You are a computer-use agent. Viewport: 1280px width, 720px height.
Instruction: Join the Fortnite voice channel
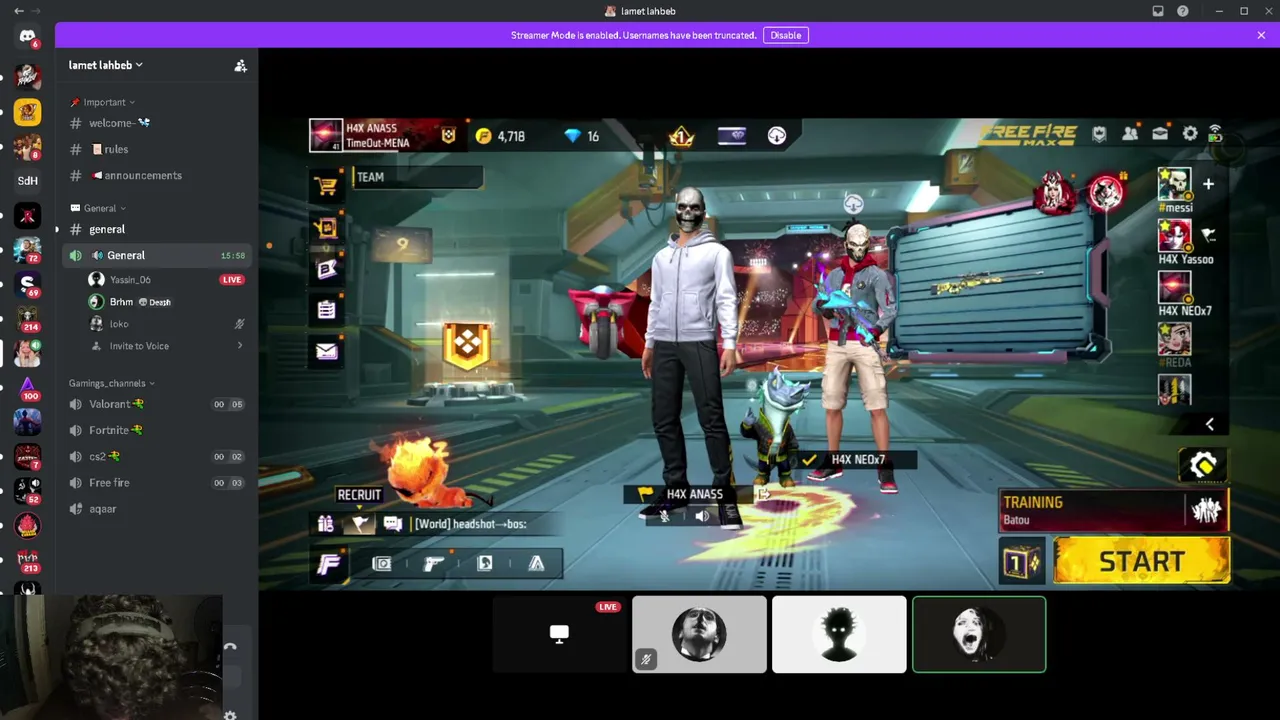tap(155, 430)
